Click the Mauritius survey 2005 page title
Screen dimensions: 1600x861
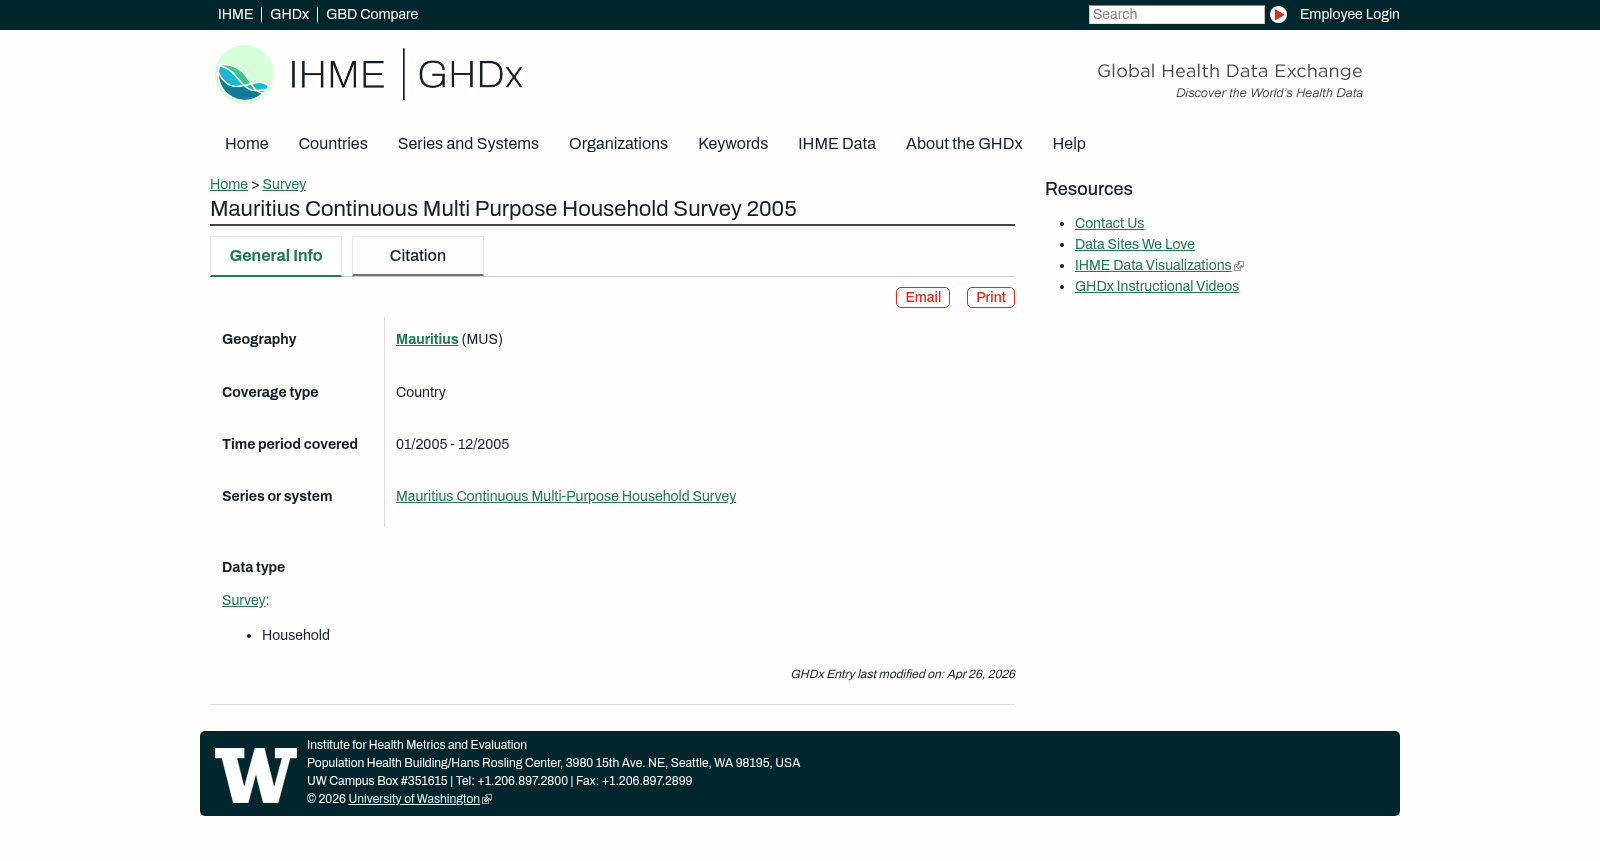click(503, 209)
